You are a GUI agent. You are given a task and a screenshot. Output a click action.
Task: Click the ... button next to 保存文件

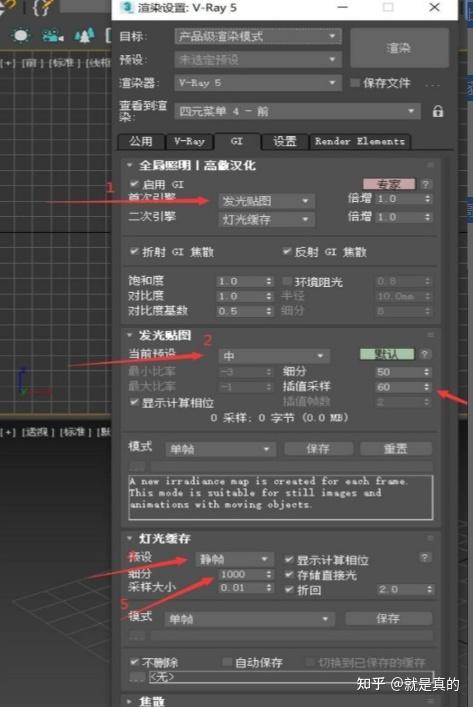pos(432,84)
